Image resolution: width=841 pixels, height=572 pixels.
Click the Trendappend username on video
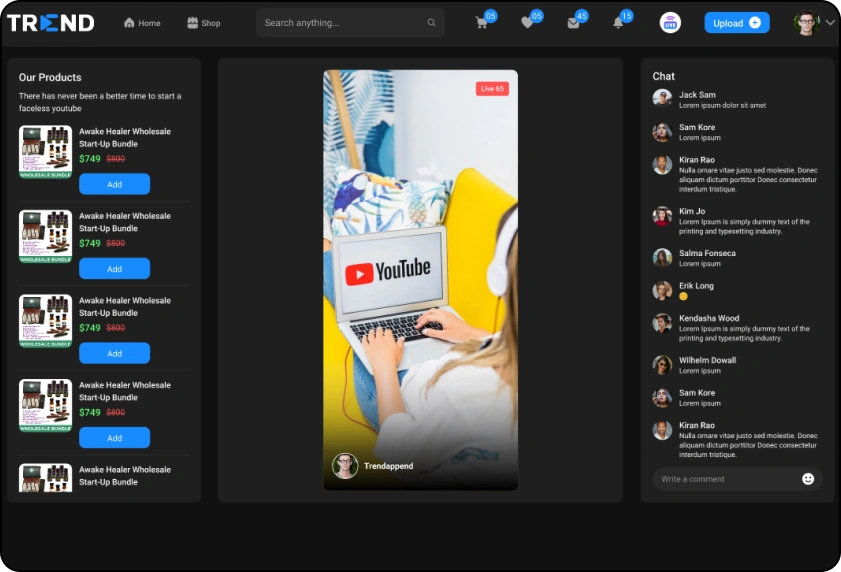388,466
